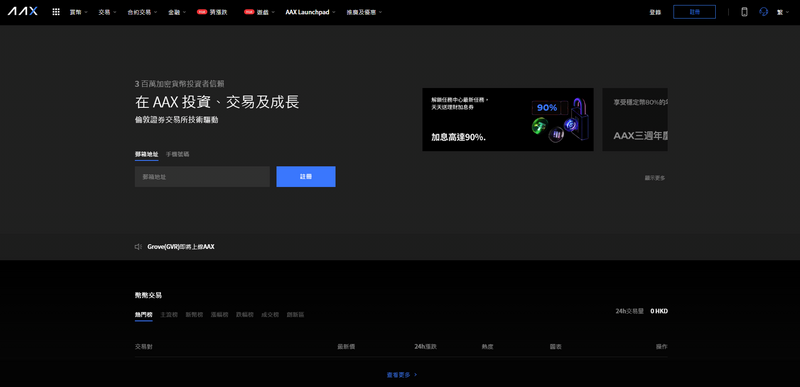Select the 創新區 tab
This screenshot has height=387, width=800.
click(x=295, y=315)
